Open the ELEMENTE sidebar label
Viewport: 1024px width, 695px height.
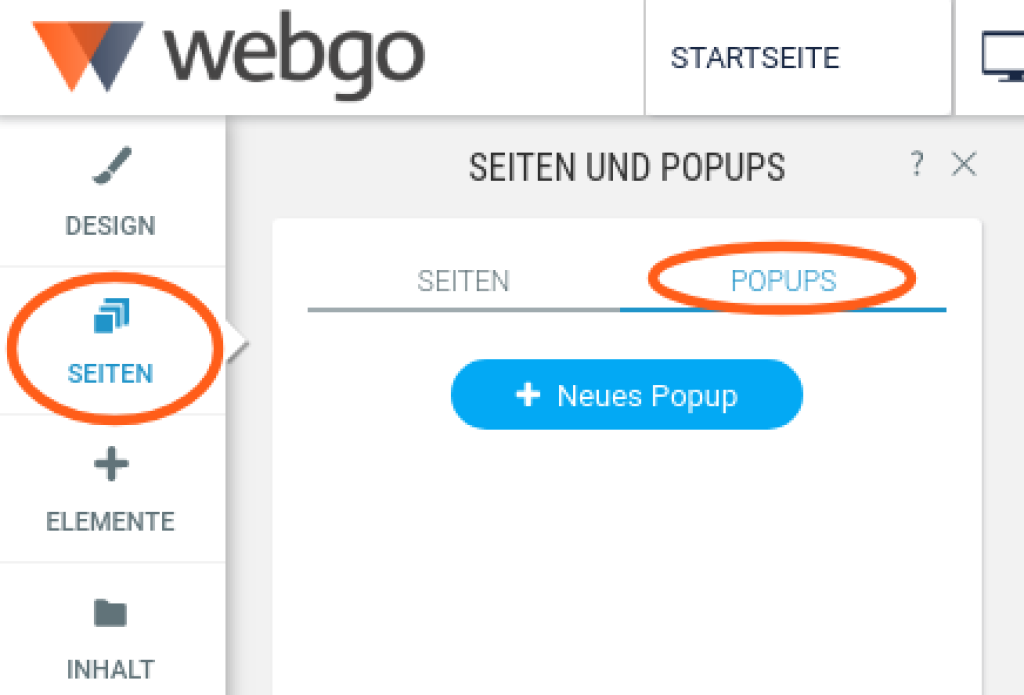click(110, 521)
